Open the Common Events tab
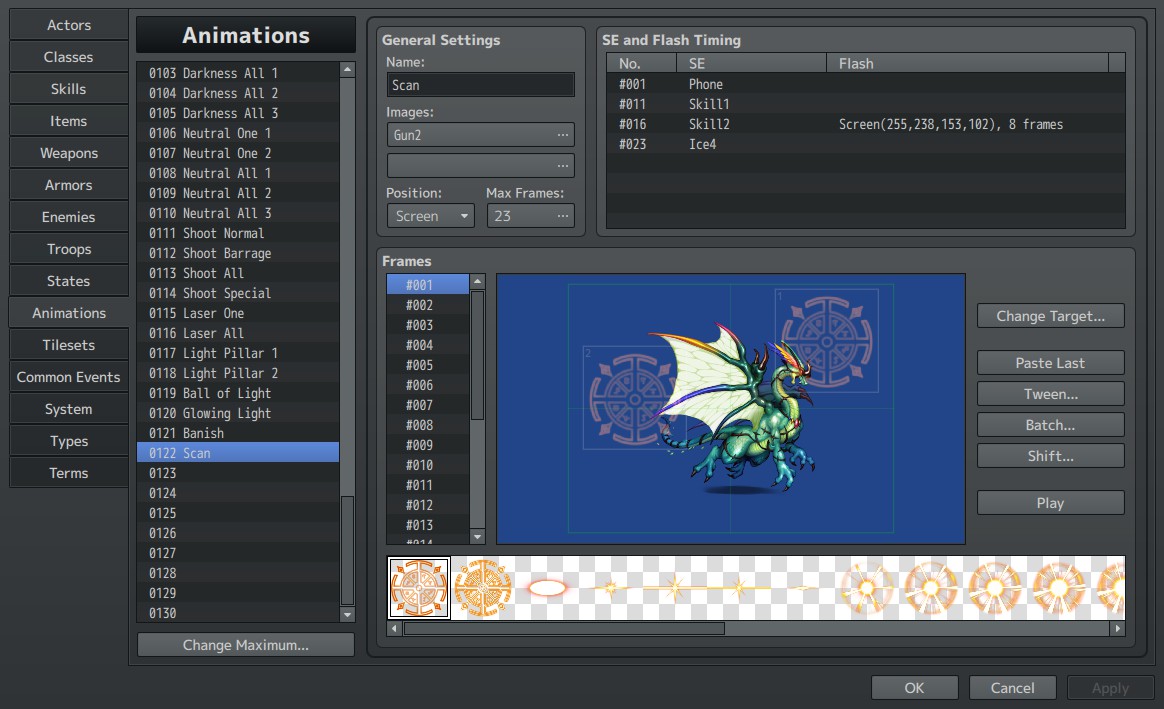The image size is (1164, 709). coord(68,377)
